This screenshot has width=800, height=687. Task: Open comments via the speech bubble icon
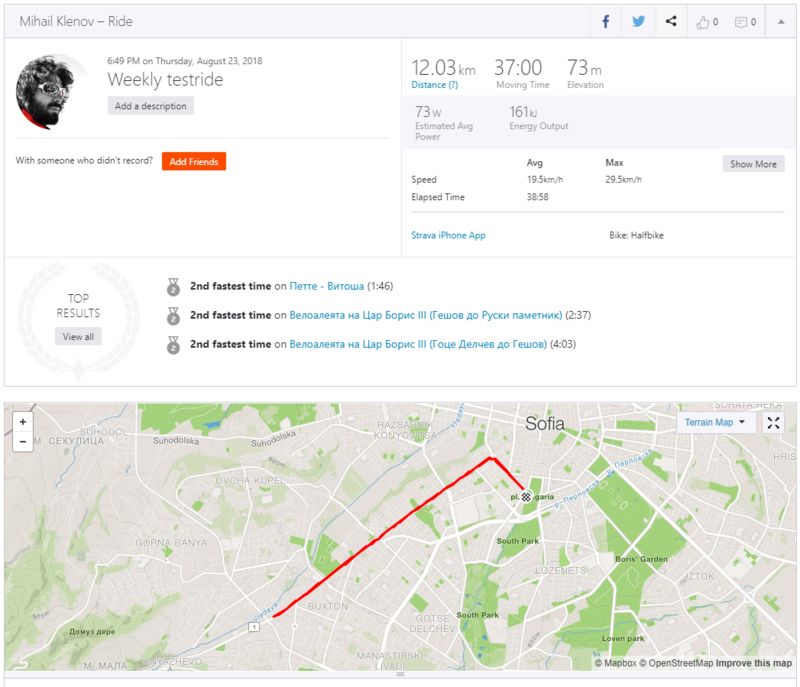[745, 22]
